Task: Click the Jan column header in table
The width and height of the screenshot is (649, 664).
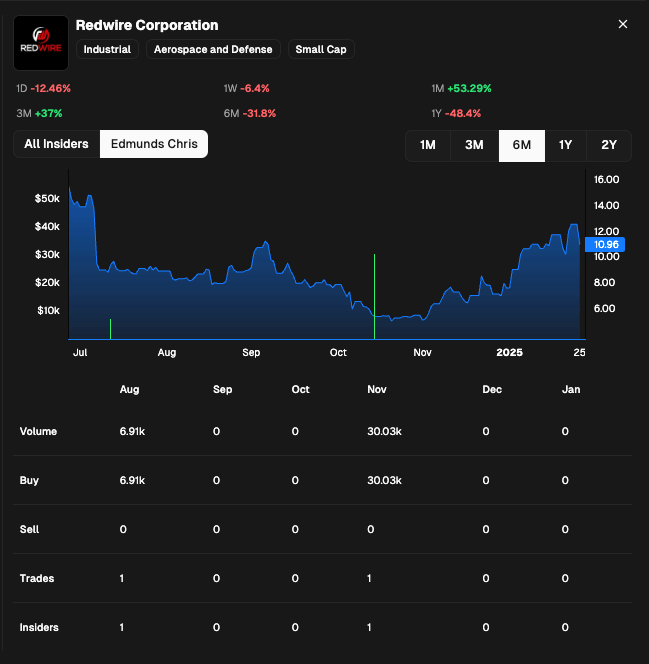Action: coord(571,389)
